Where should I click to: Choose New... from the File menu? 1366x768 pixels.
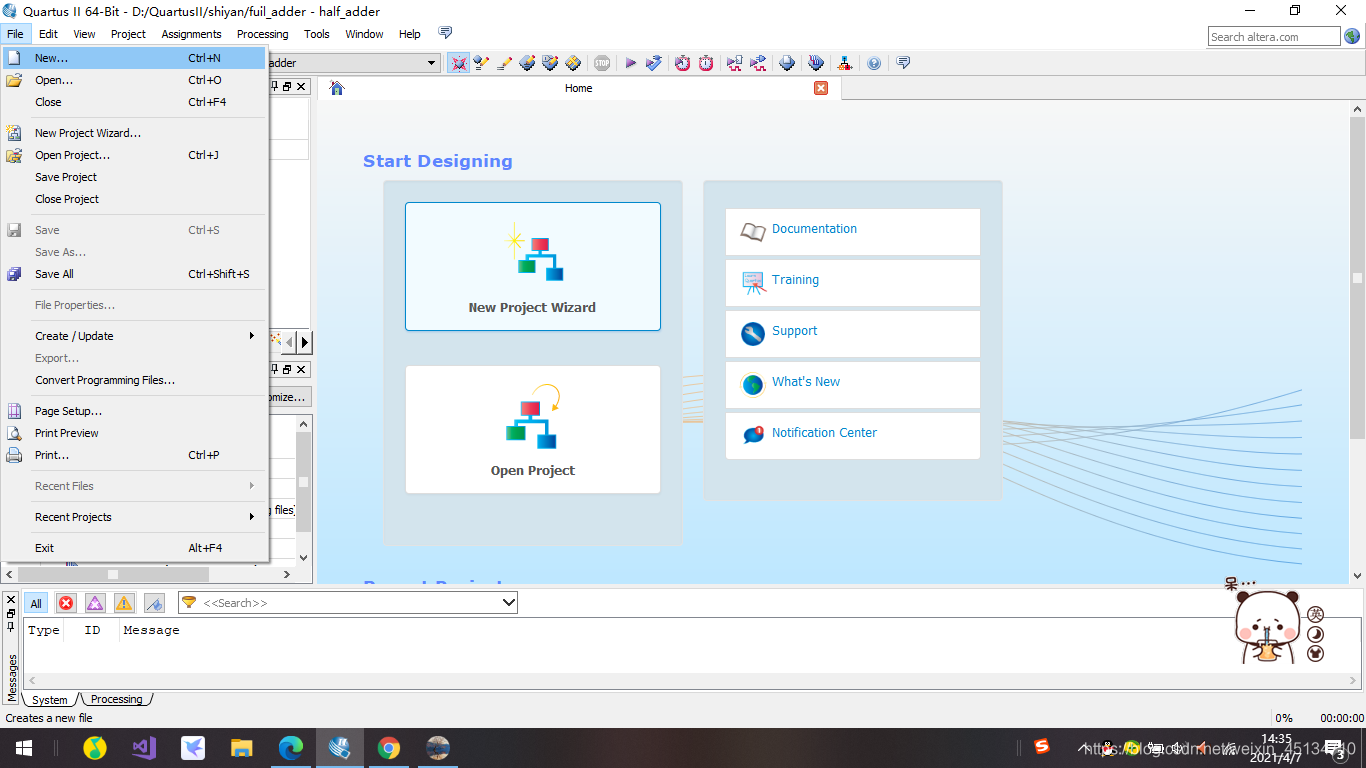tap(135, 58)
